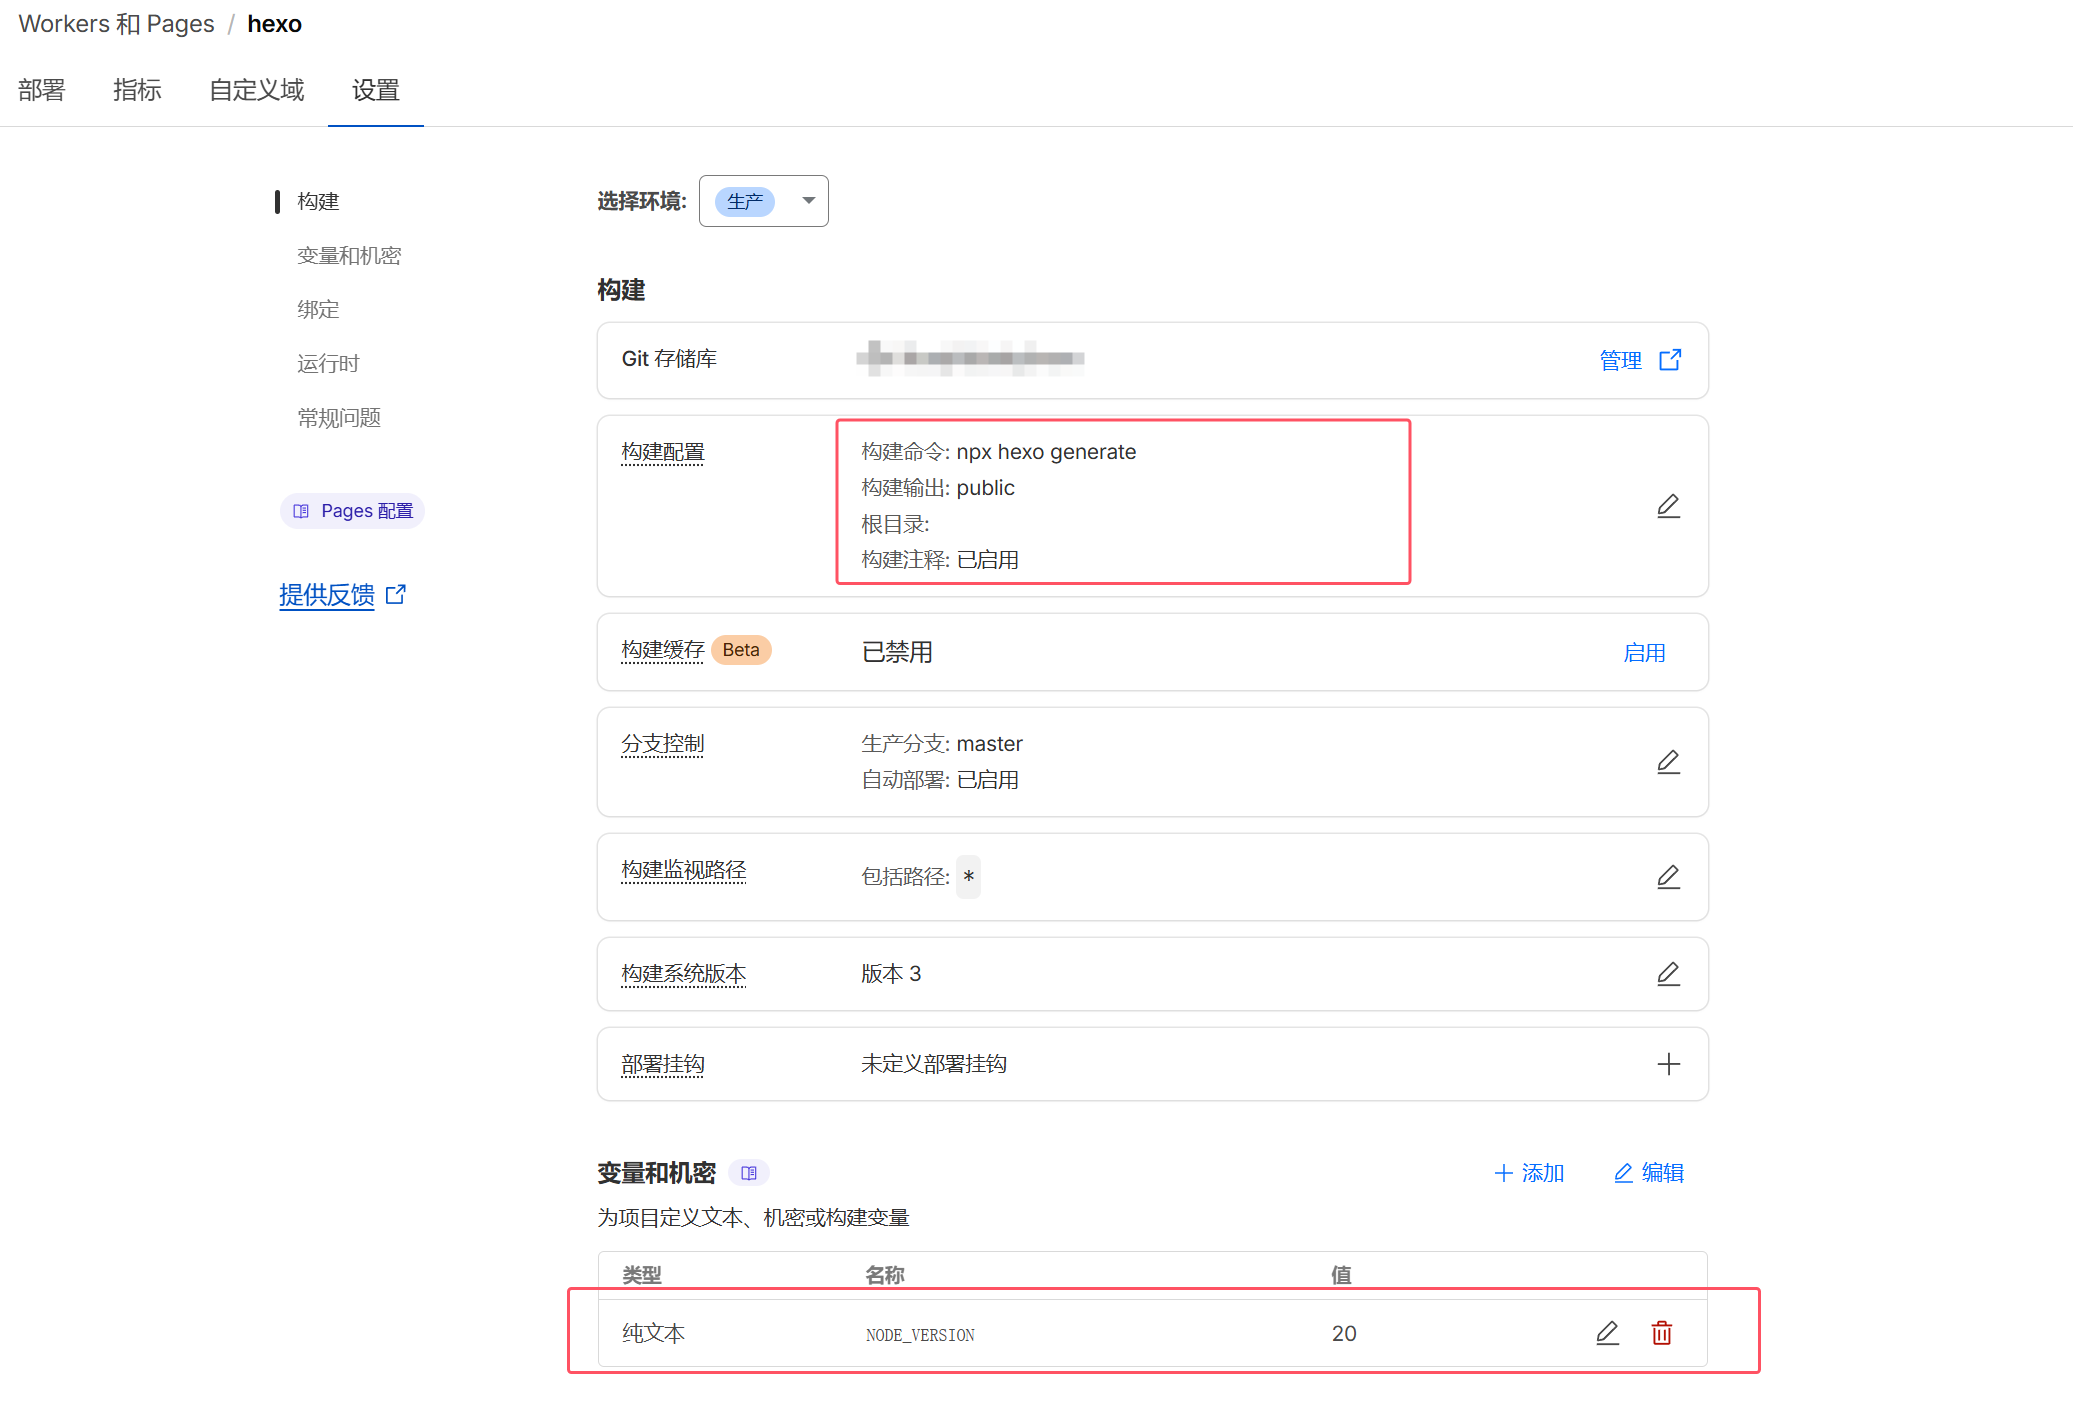
Task: Open the 选择环境 environment dropdown
Action: click(763, 201)
